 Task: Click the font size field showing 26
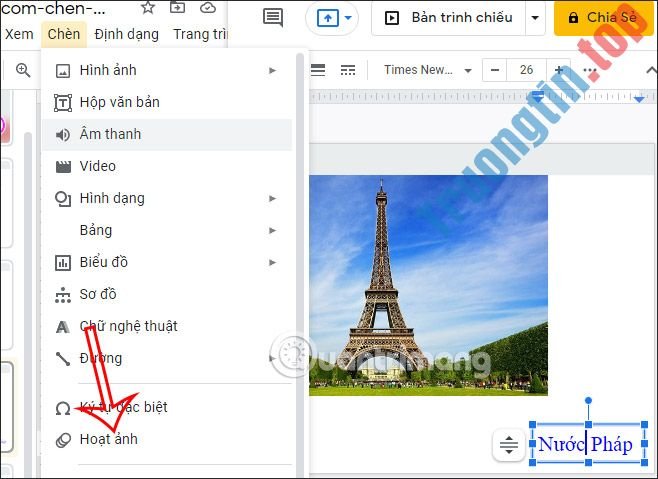click(x=526, y=70)
